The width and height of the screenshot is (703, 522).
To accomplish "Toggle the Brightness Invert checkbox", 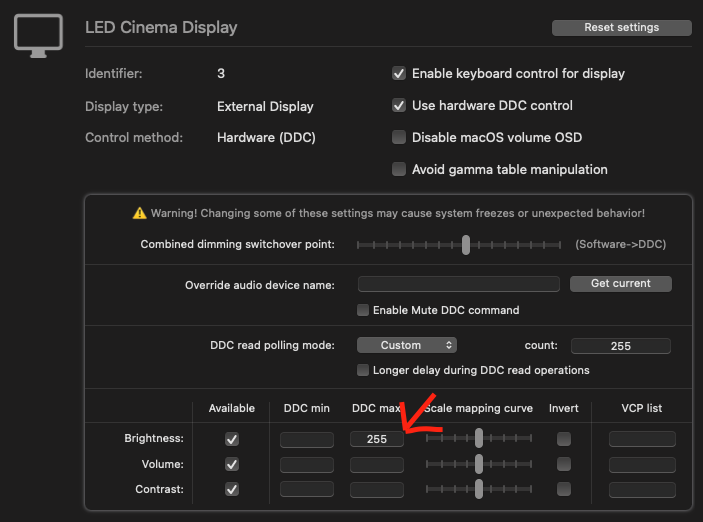I will (564, 439).
